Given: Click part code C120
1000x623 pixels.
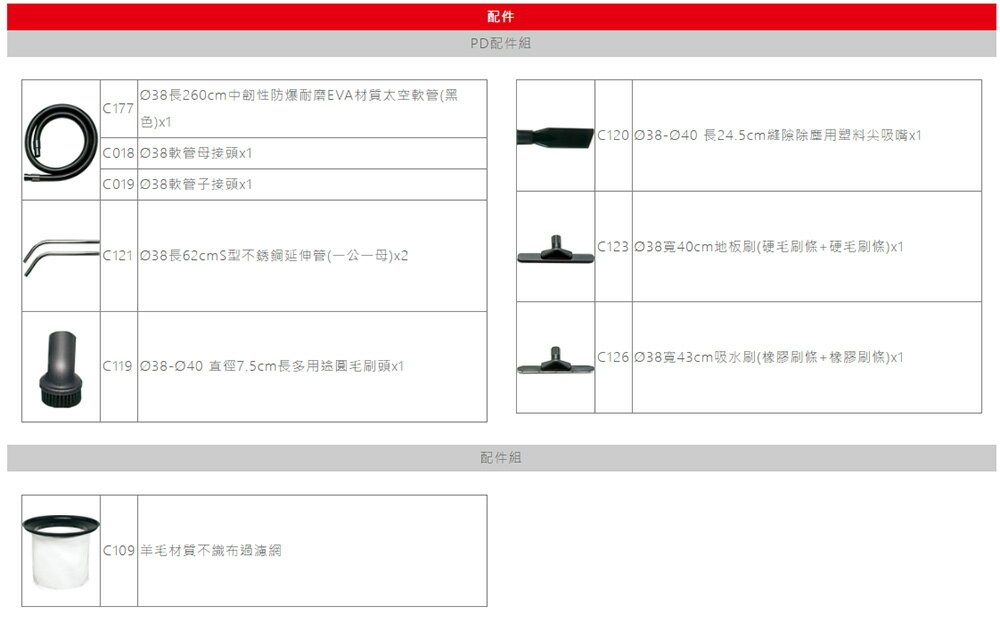Looking at the screenshot, I should [613, 135].
